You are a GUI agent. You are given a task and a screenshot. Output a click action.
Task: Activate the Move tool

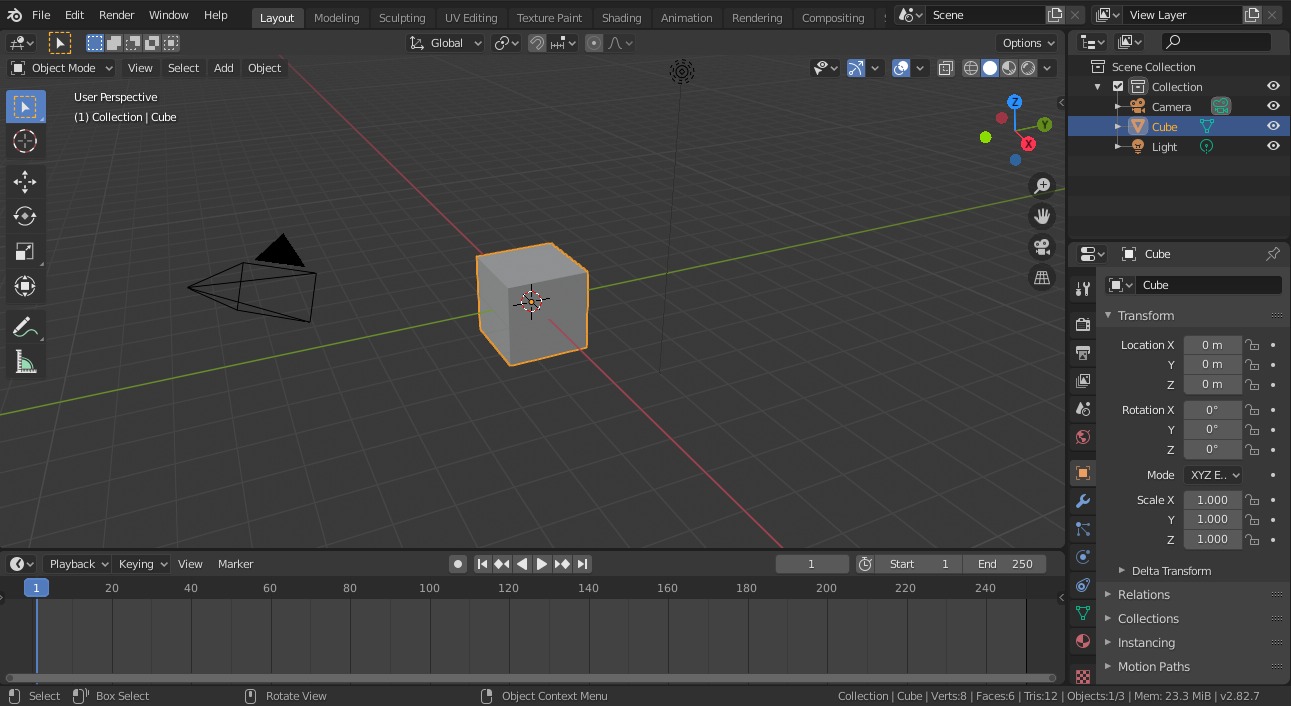click(x=25, y=181)
